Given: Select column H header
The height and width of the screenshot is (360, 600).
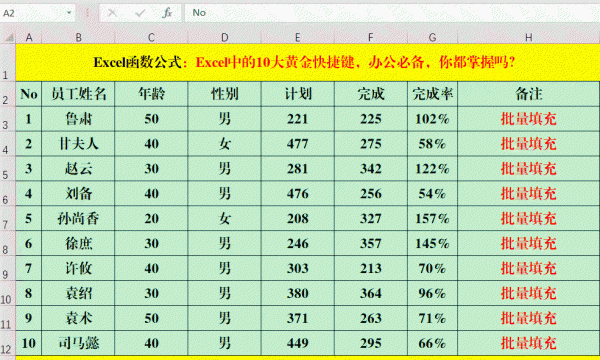Looking at the screenshot, I should point(528,37).
